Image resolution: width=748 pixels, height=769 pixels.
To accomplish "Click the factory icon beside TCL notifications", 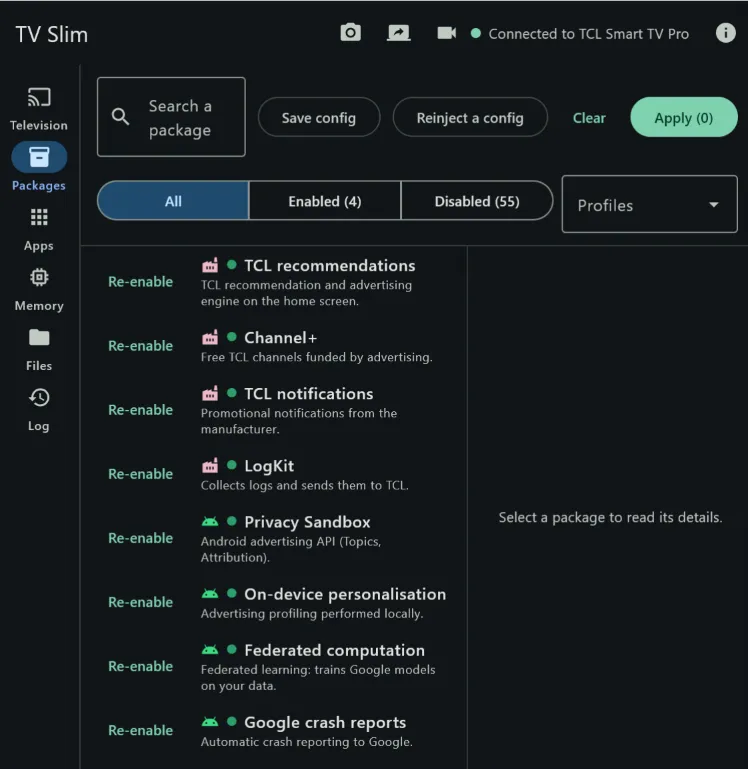I will click(210, 393).
